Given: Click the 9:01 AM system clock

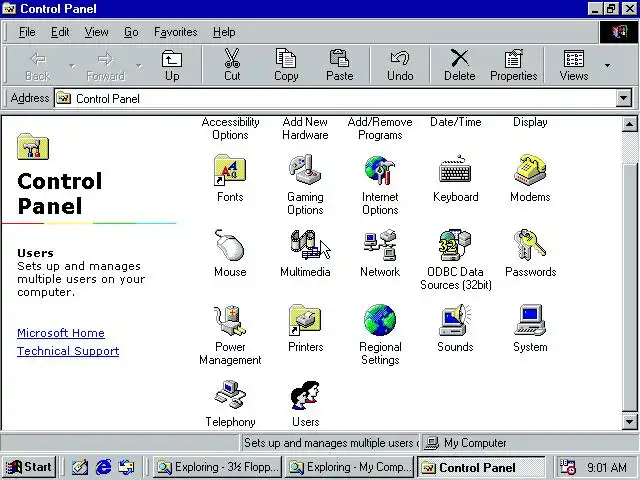Looking at the screenshot, I should tap(607, 467).
